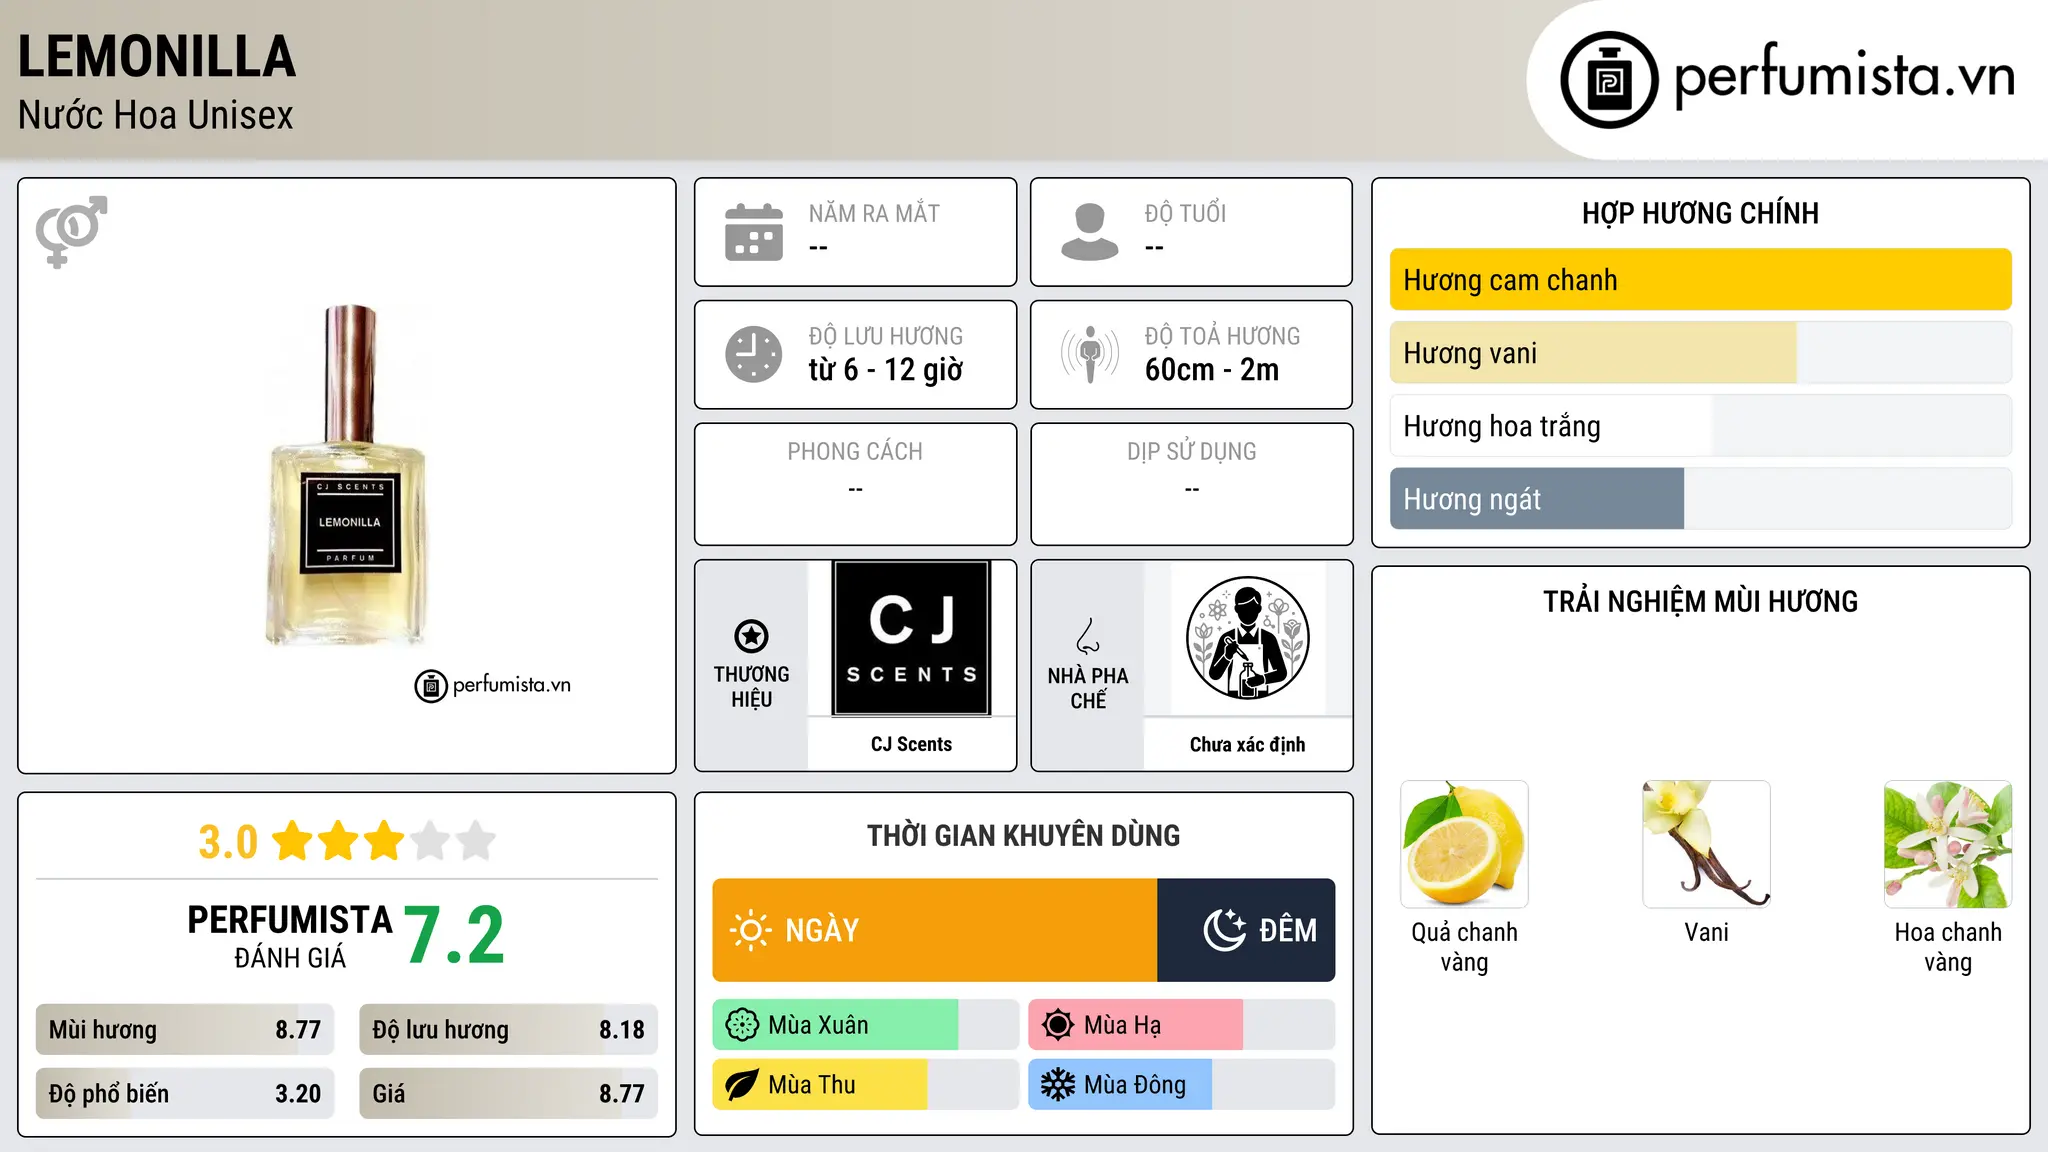Image resolution: width=2048 pixels, height=1152 pixels.
Task: Click the THƯƠNG HIỆU label
Action: pos(751,687)
